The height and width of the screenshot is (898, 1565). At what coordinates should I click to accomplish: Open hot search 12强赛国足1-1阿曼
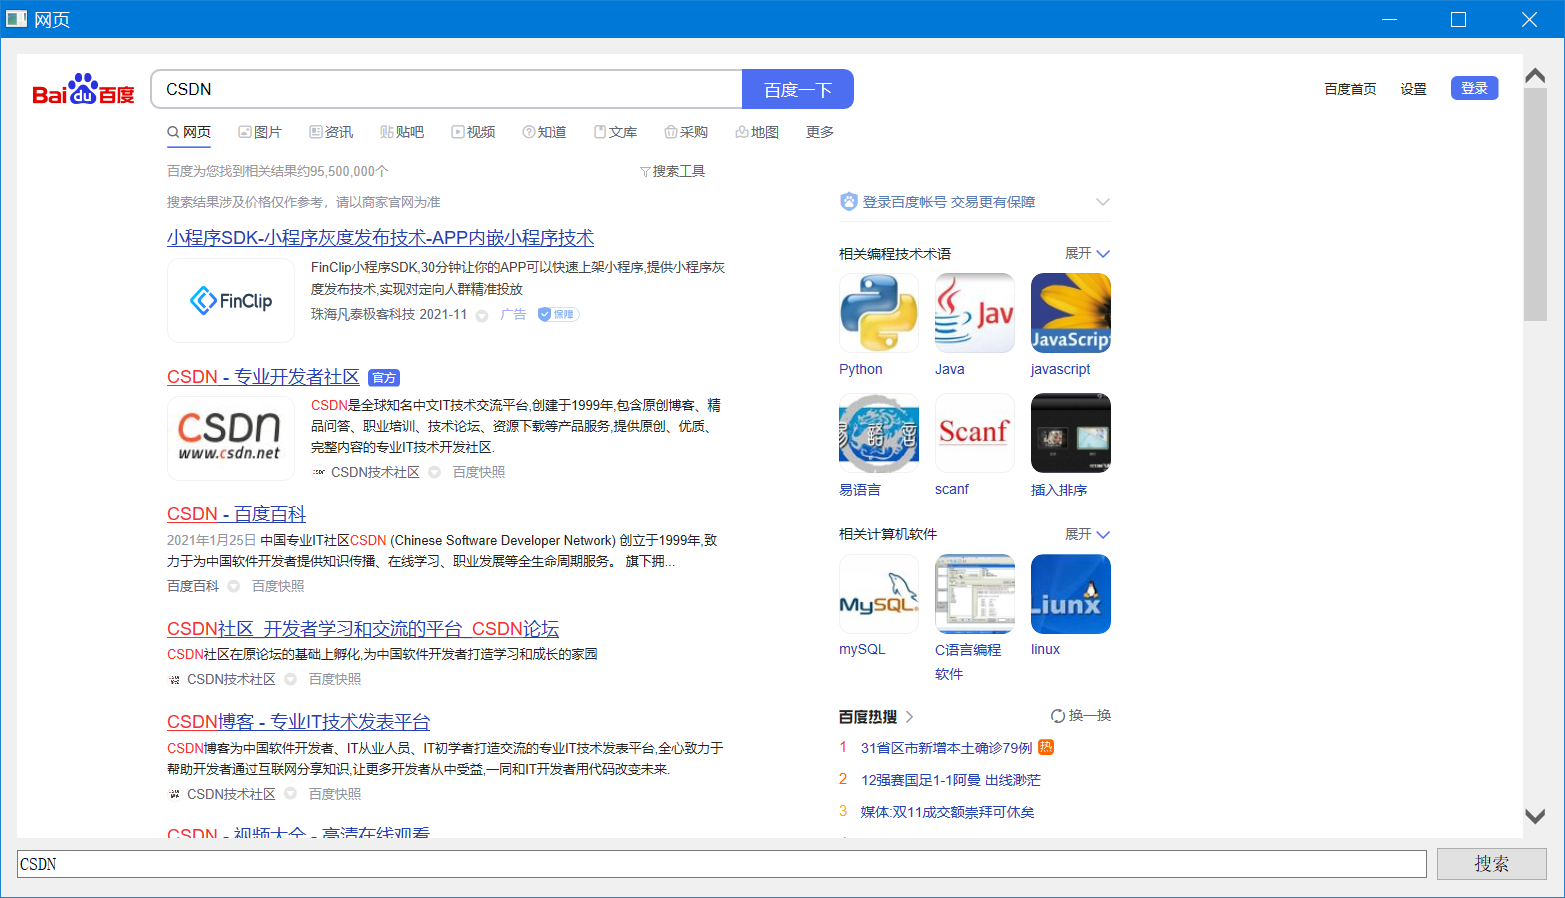point(950,780)
